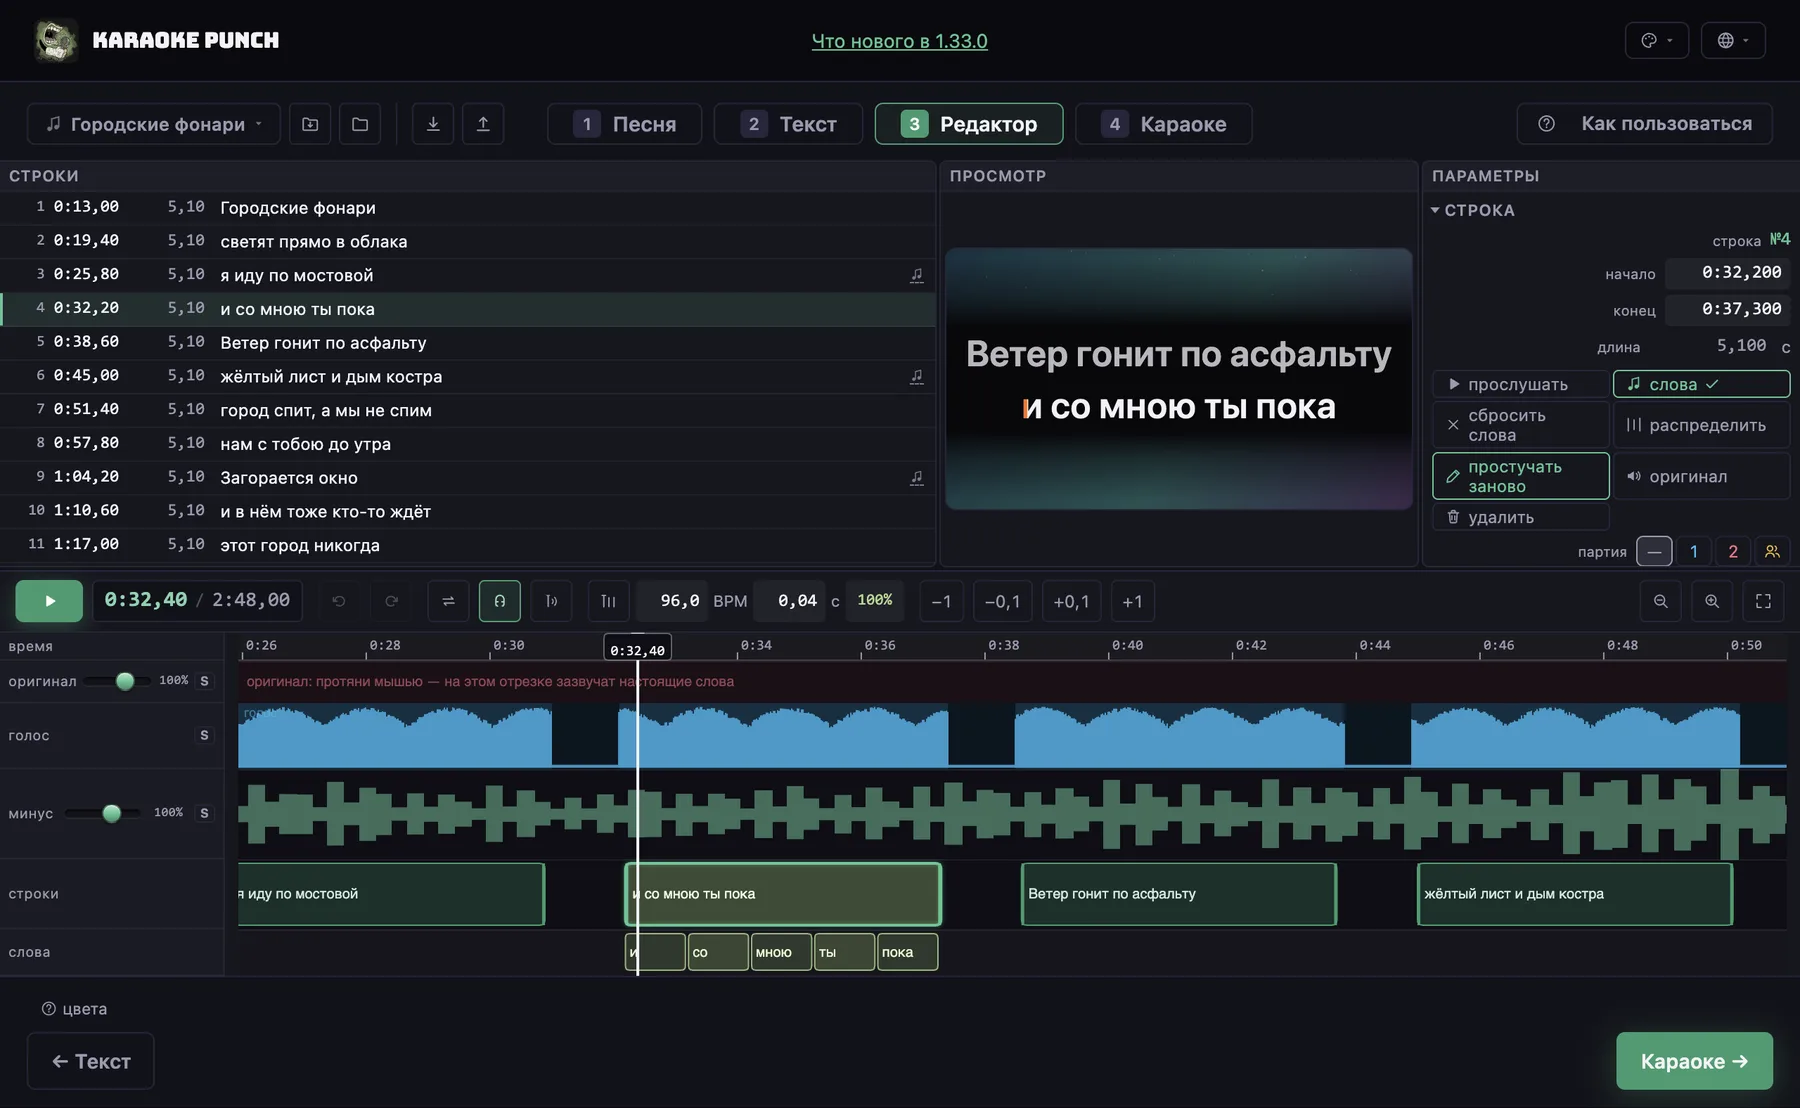Switch to the Караоке tab

(x=1164, y=124)
